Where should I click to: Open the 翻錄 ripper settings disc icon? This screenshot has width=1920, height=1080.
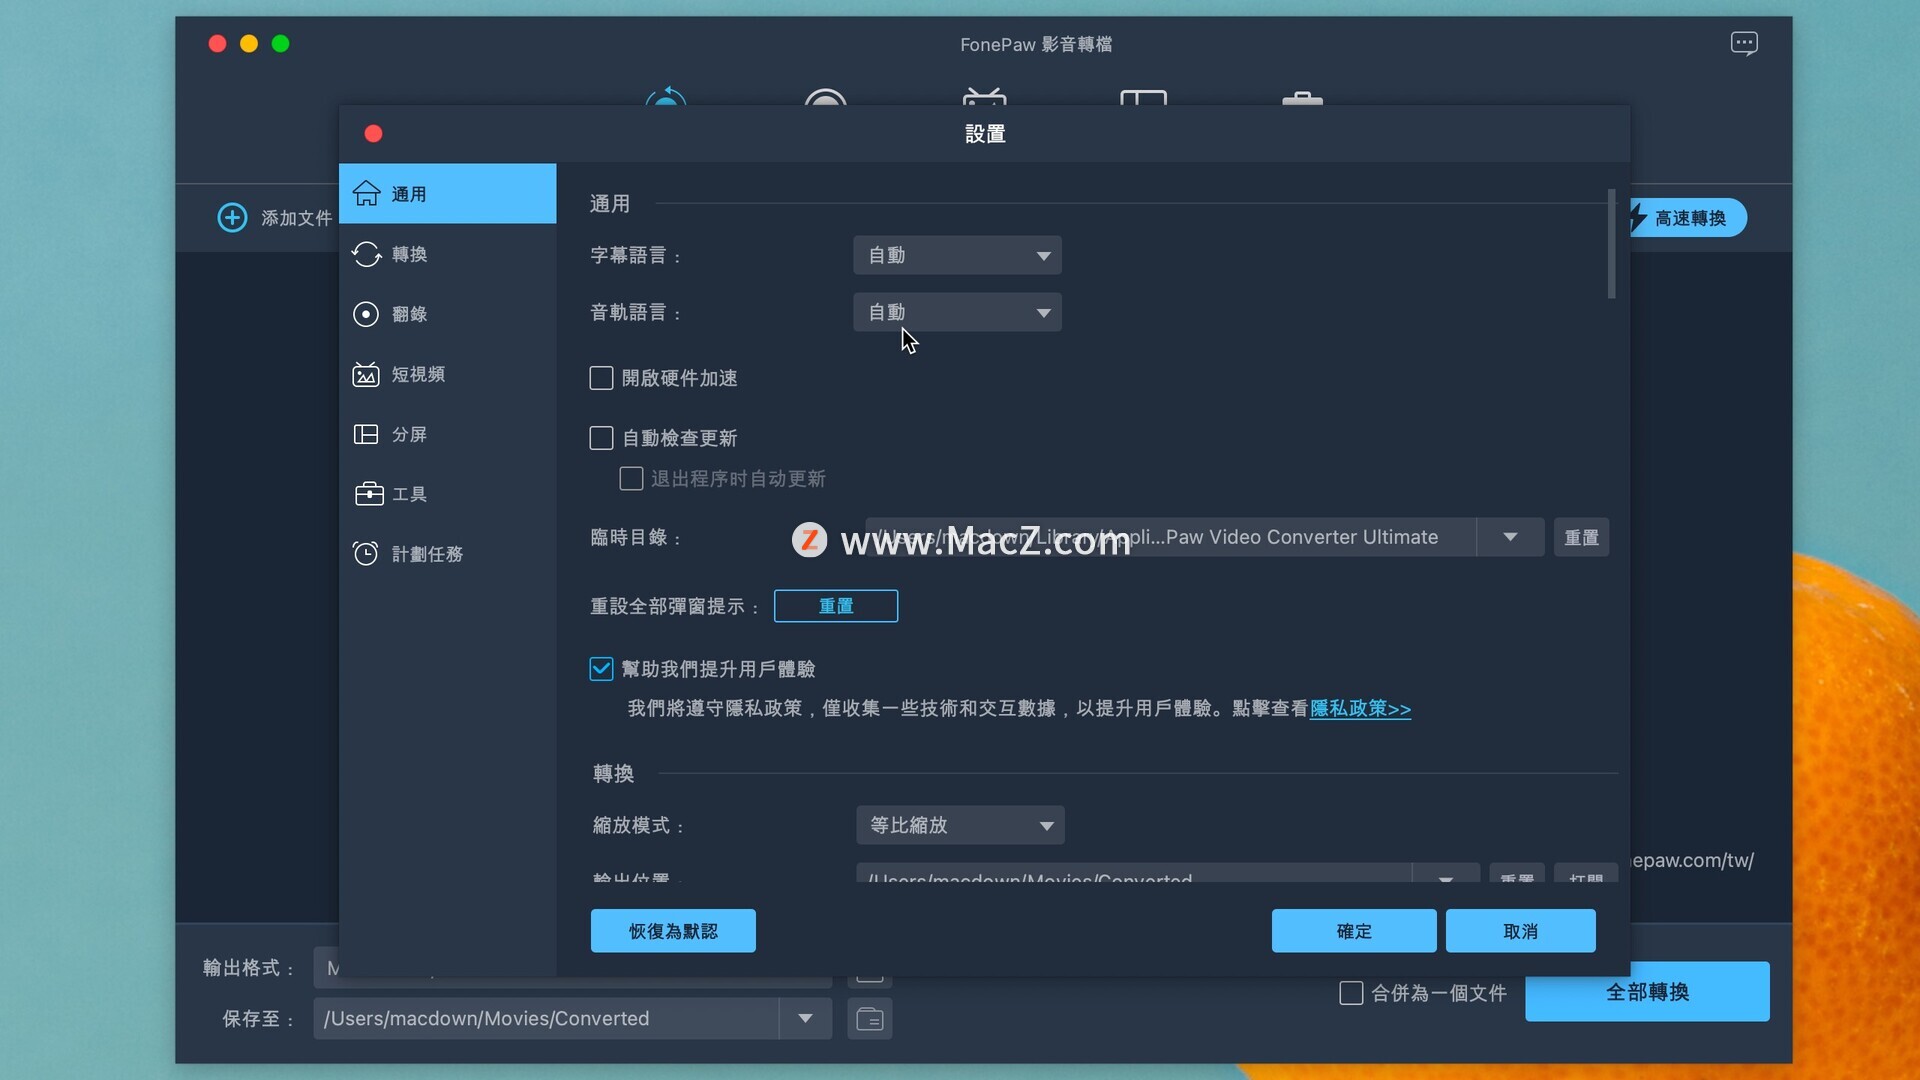[x=366, y=314]
